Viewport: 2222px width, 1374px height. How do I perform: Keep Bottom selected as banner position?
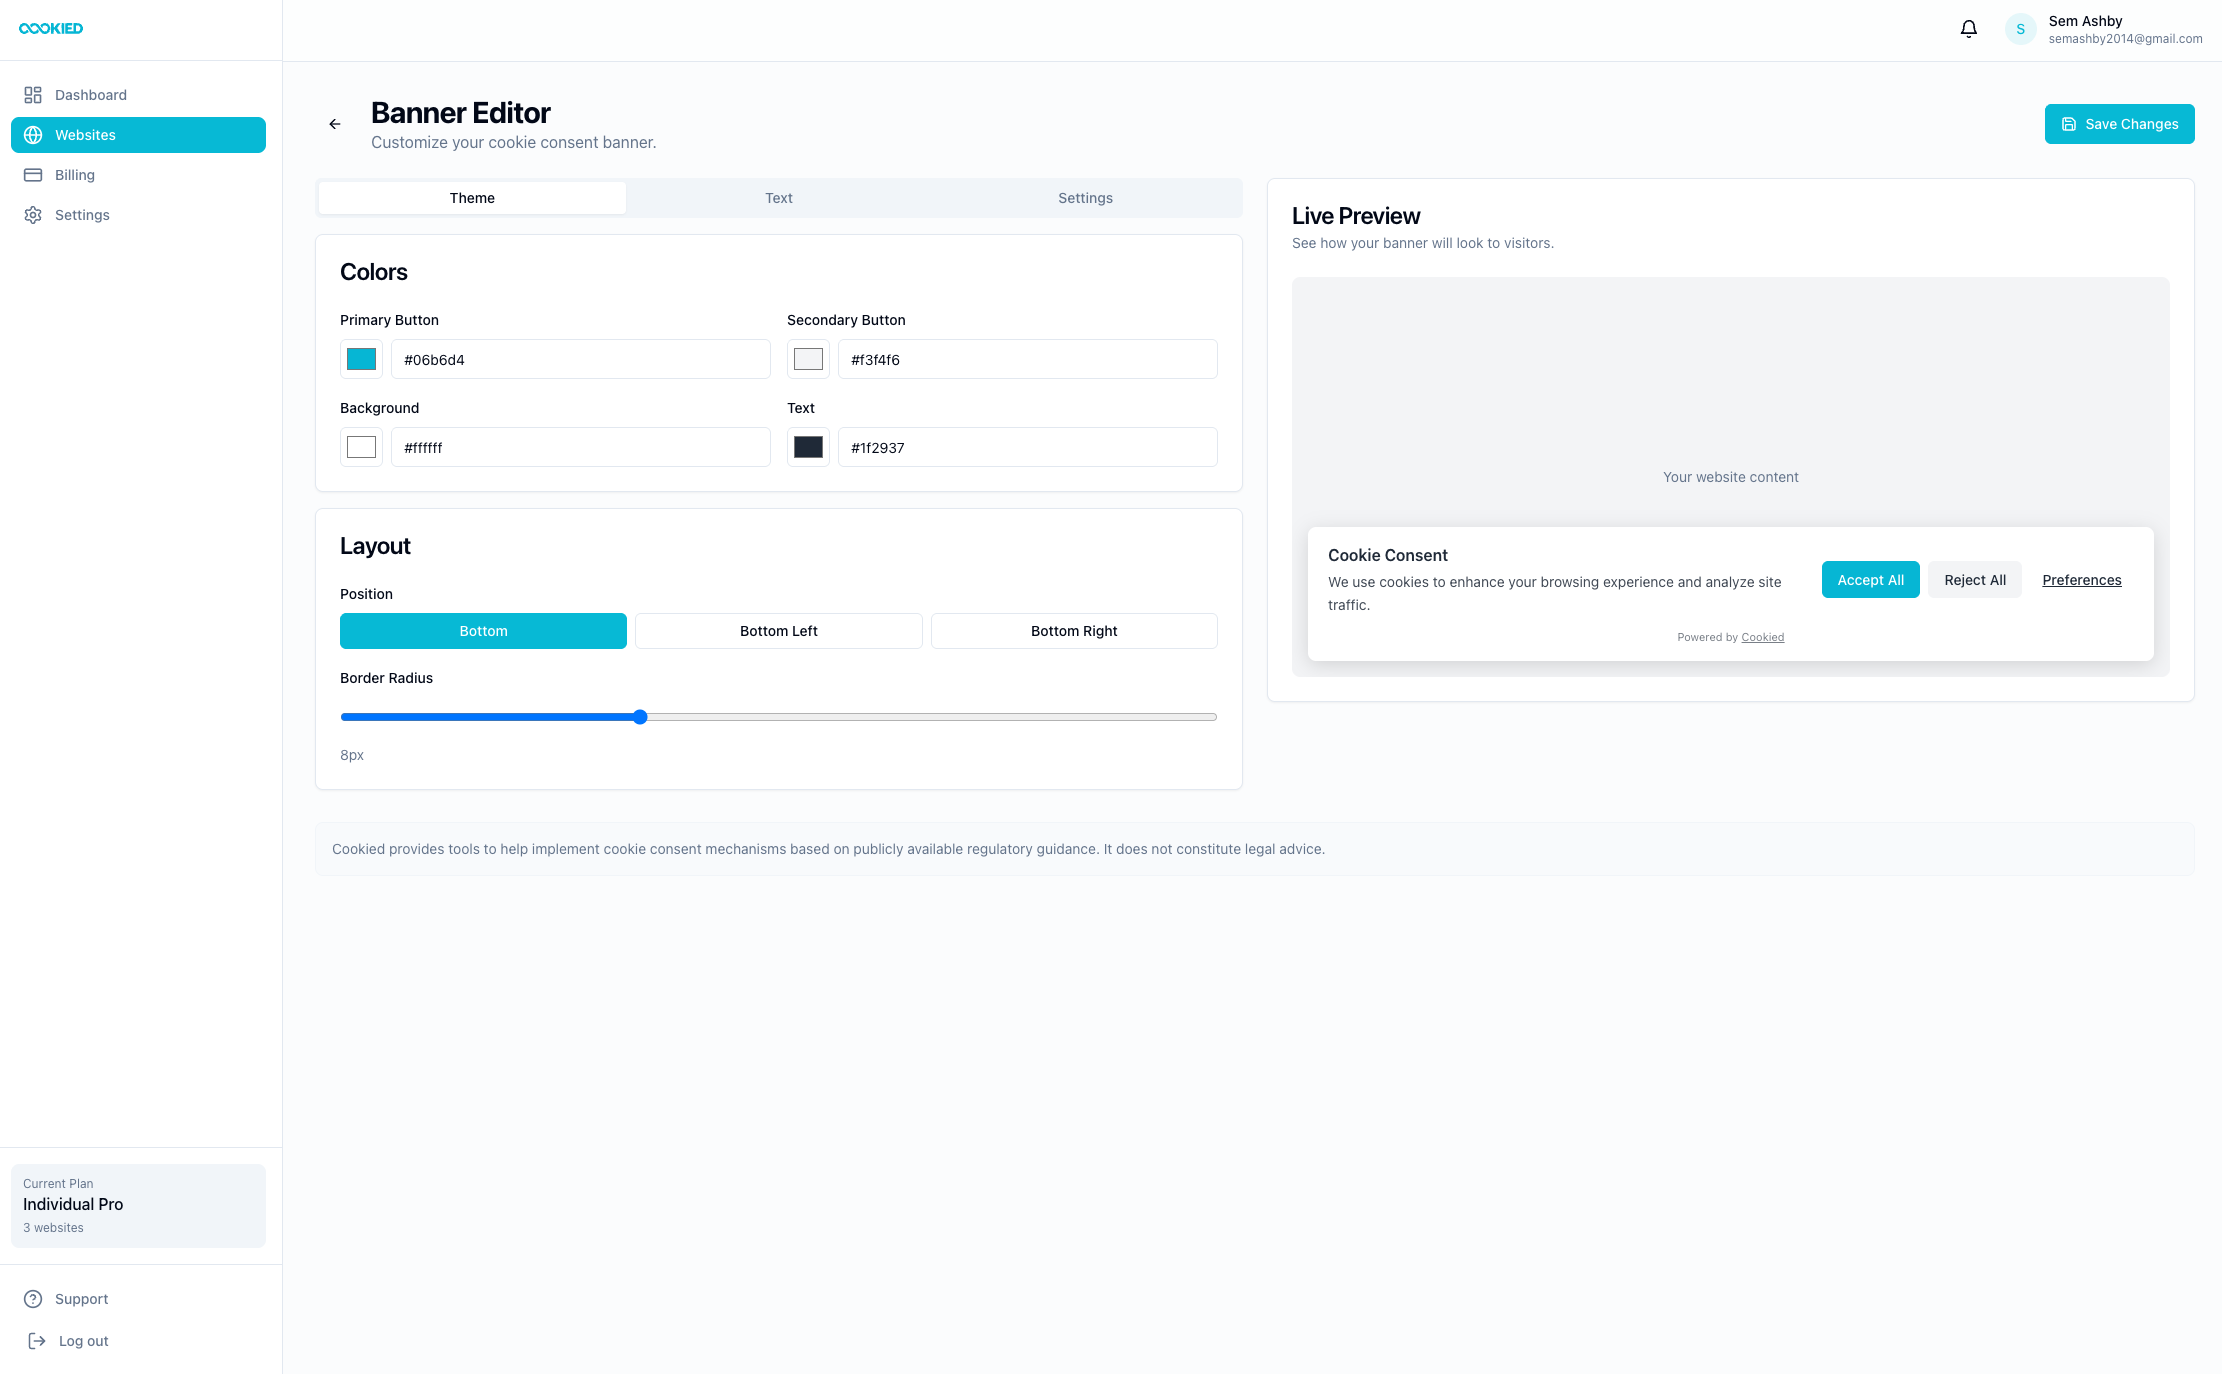(x=483, y=630)
